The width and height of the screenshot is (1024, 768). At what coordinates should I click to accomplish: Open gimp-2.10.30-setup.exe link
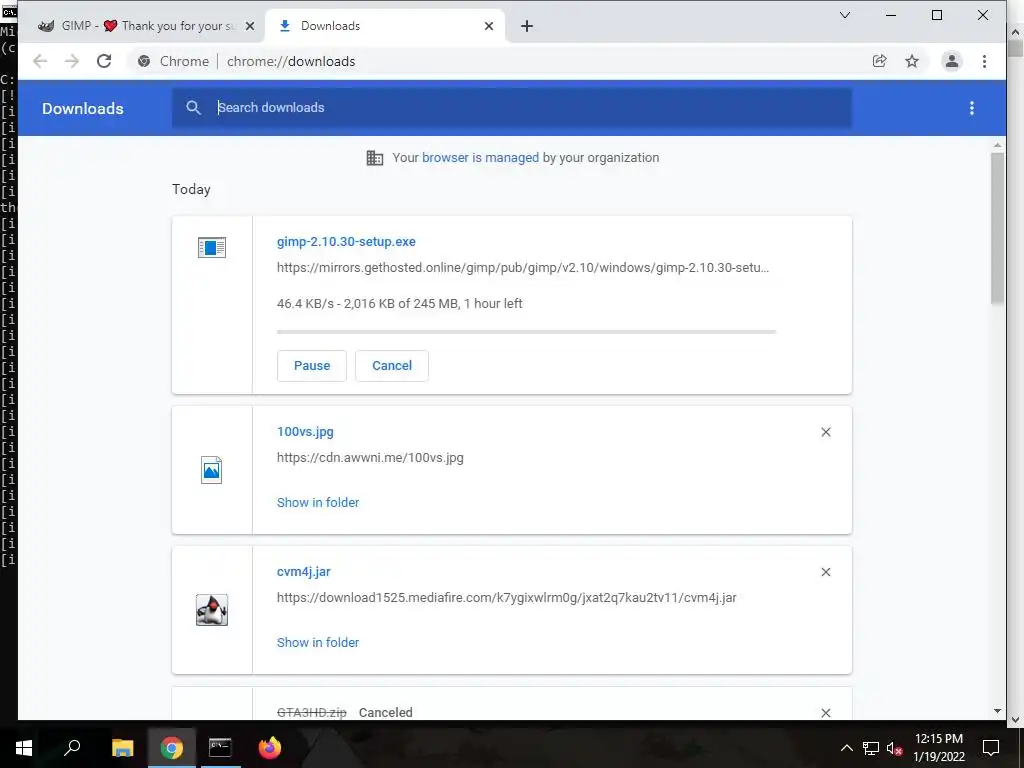346,242
